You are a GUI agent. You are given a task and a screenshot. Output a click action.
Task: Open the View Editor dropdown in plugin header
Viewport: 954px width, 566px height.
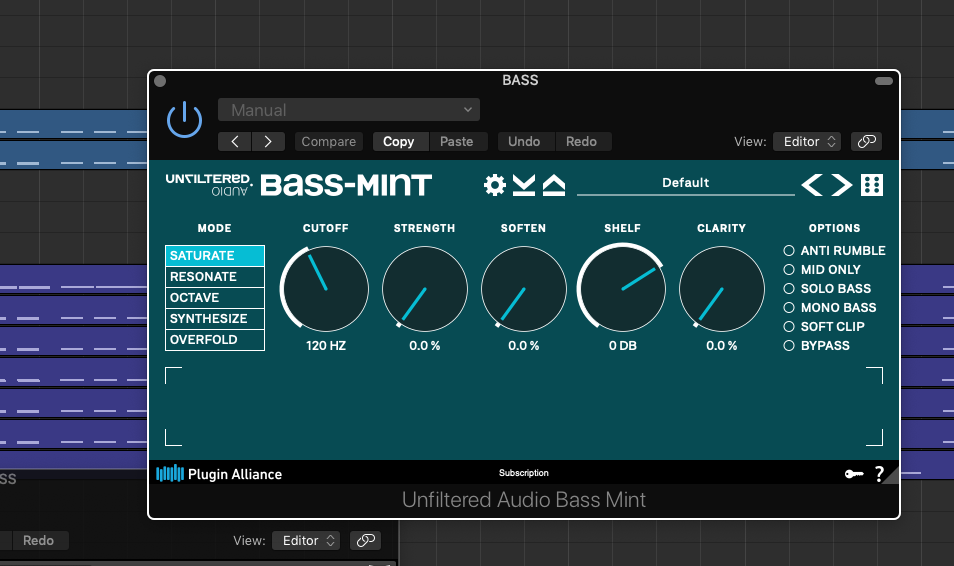[x=807, y=141]
